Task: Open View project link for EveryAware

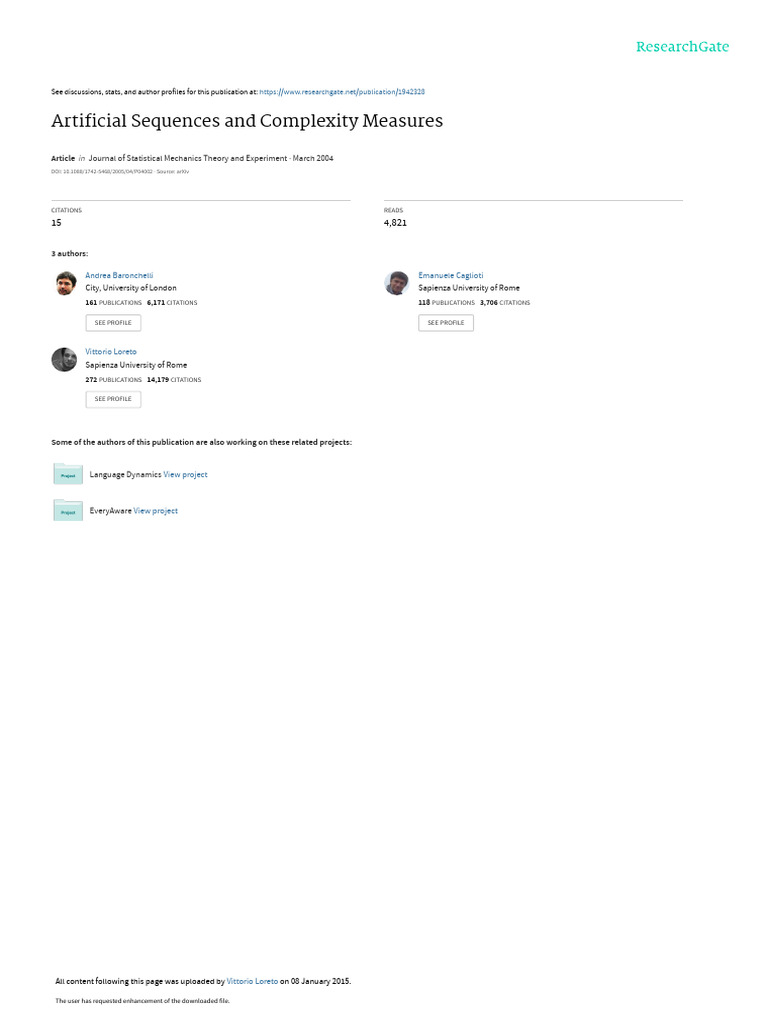Action: click(x=155, y=511)
